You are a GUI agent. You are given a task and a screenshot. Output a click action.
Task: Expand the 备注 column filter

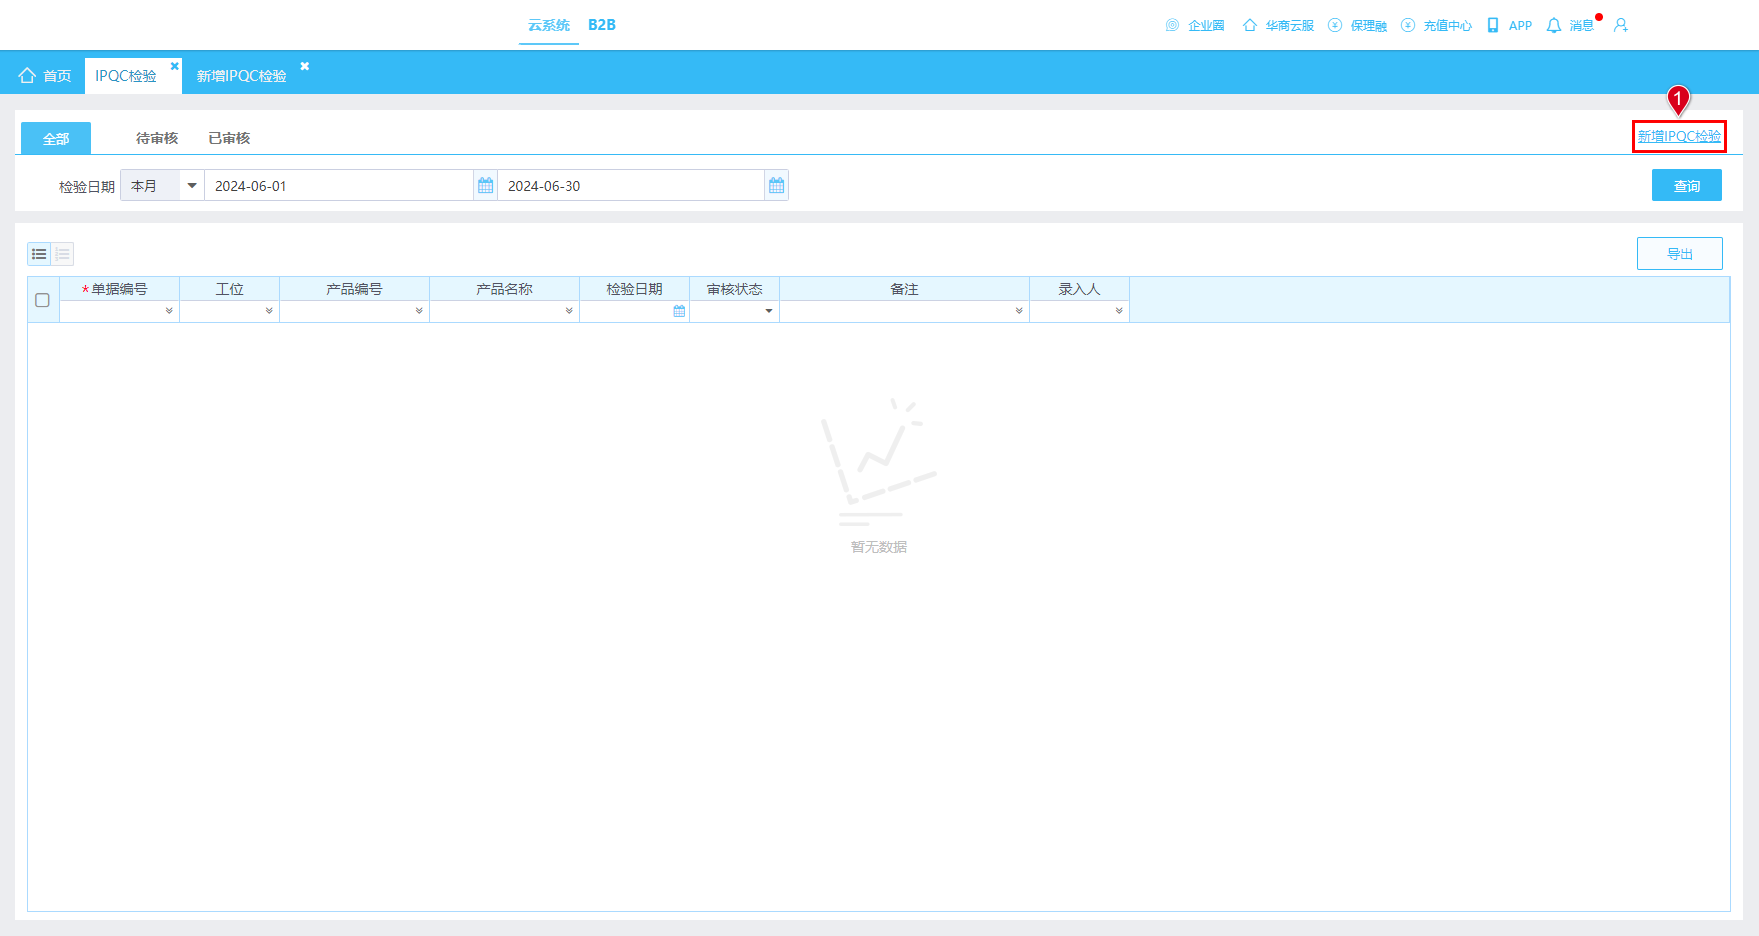click(x=1019, y=311)
